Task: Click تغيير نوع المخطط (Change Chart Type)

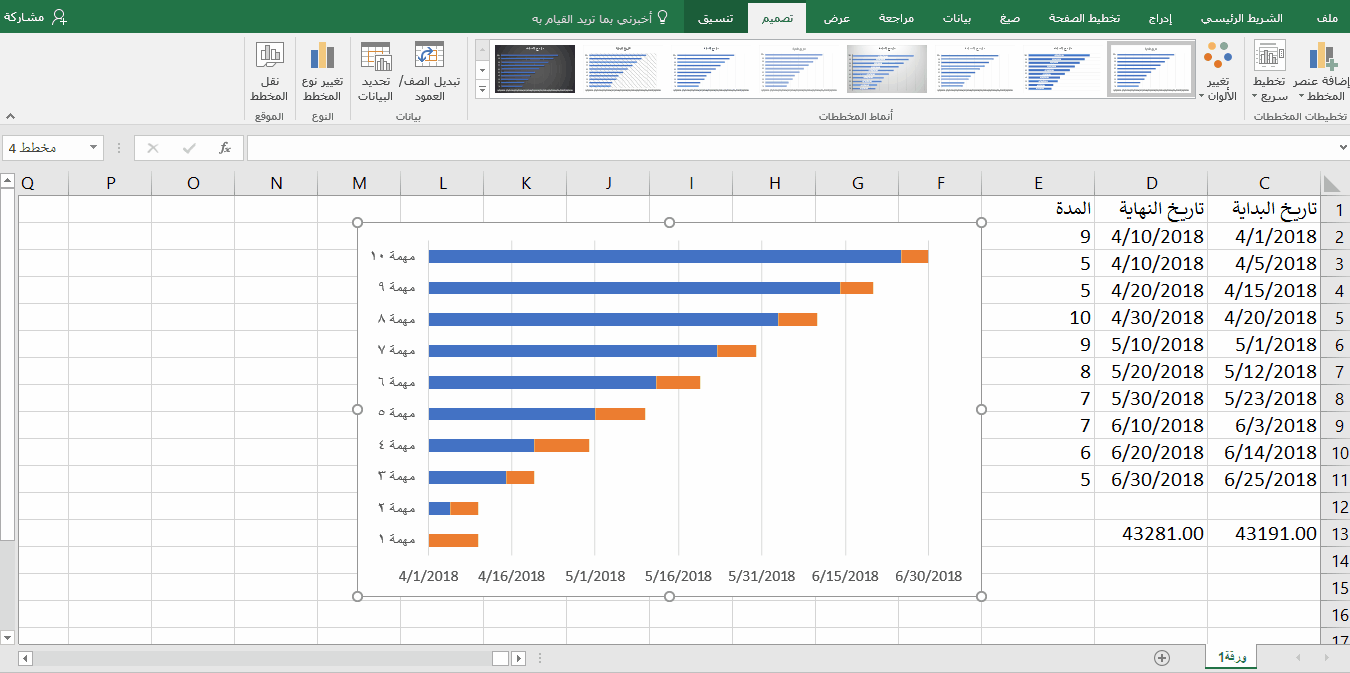Action: (x=322, y=72)
